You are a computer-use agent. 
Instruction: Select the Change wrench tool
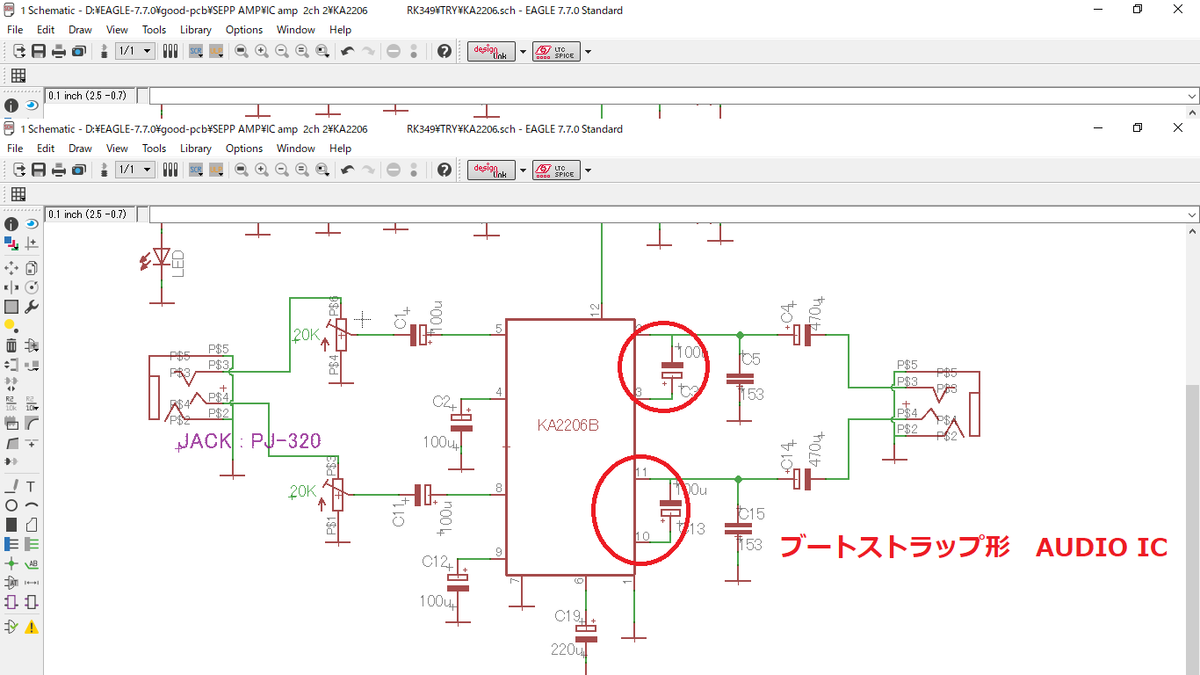pos(31,307)
